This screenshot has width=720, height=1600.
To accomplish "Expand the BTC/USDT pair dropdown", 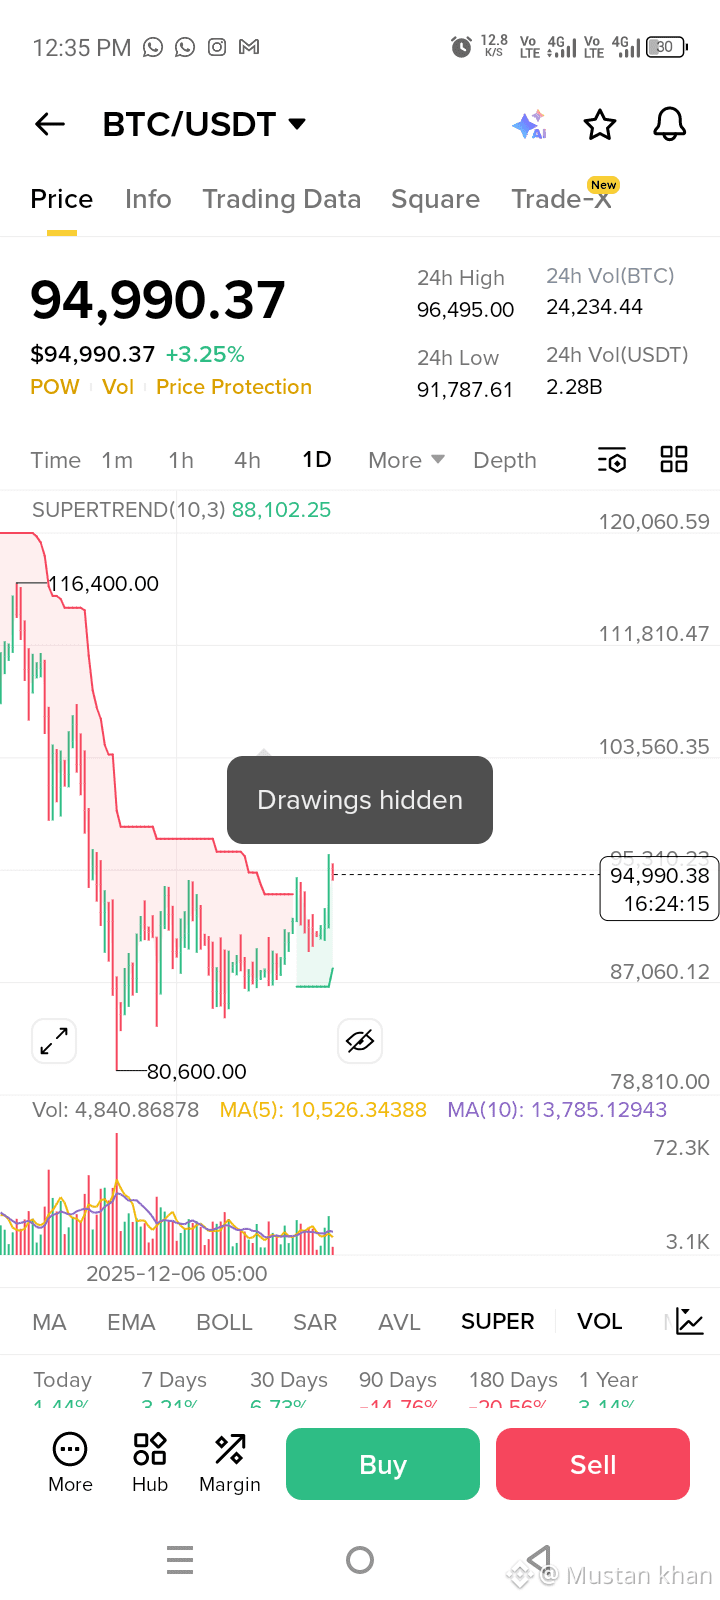I will click(297, 124).
